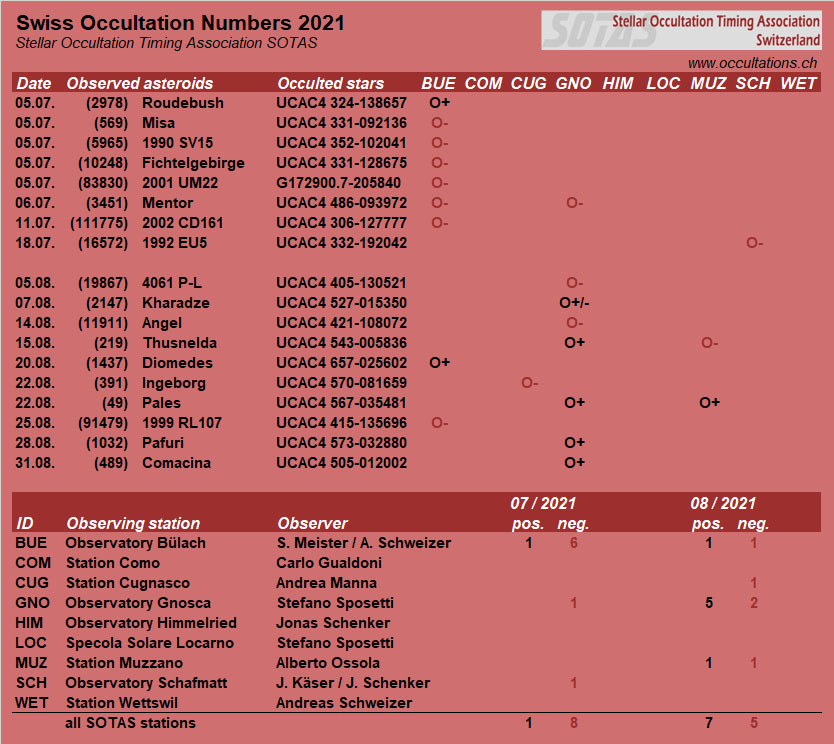The height and width of the screenshot is (744, 834).
Task: Click asteroid name "Pafuri"
Action: [163, 443]
